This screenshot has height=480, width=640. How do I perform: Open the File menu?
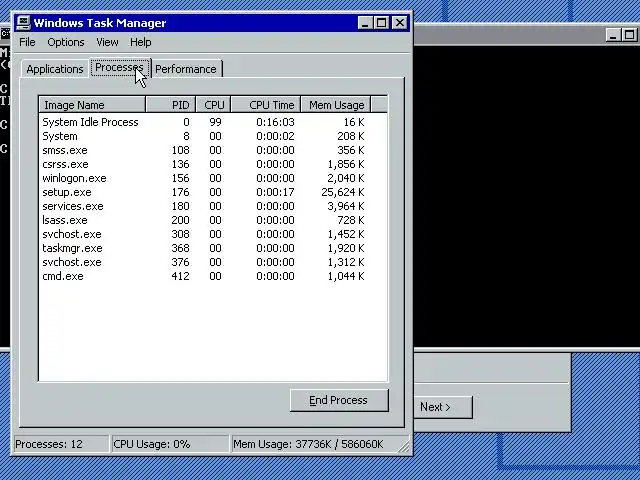[27, 42]
